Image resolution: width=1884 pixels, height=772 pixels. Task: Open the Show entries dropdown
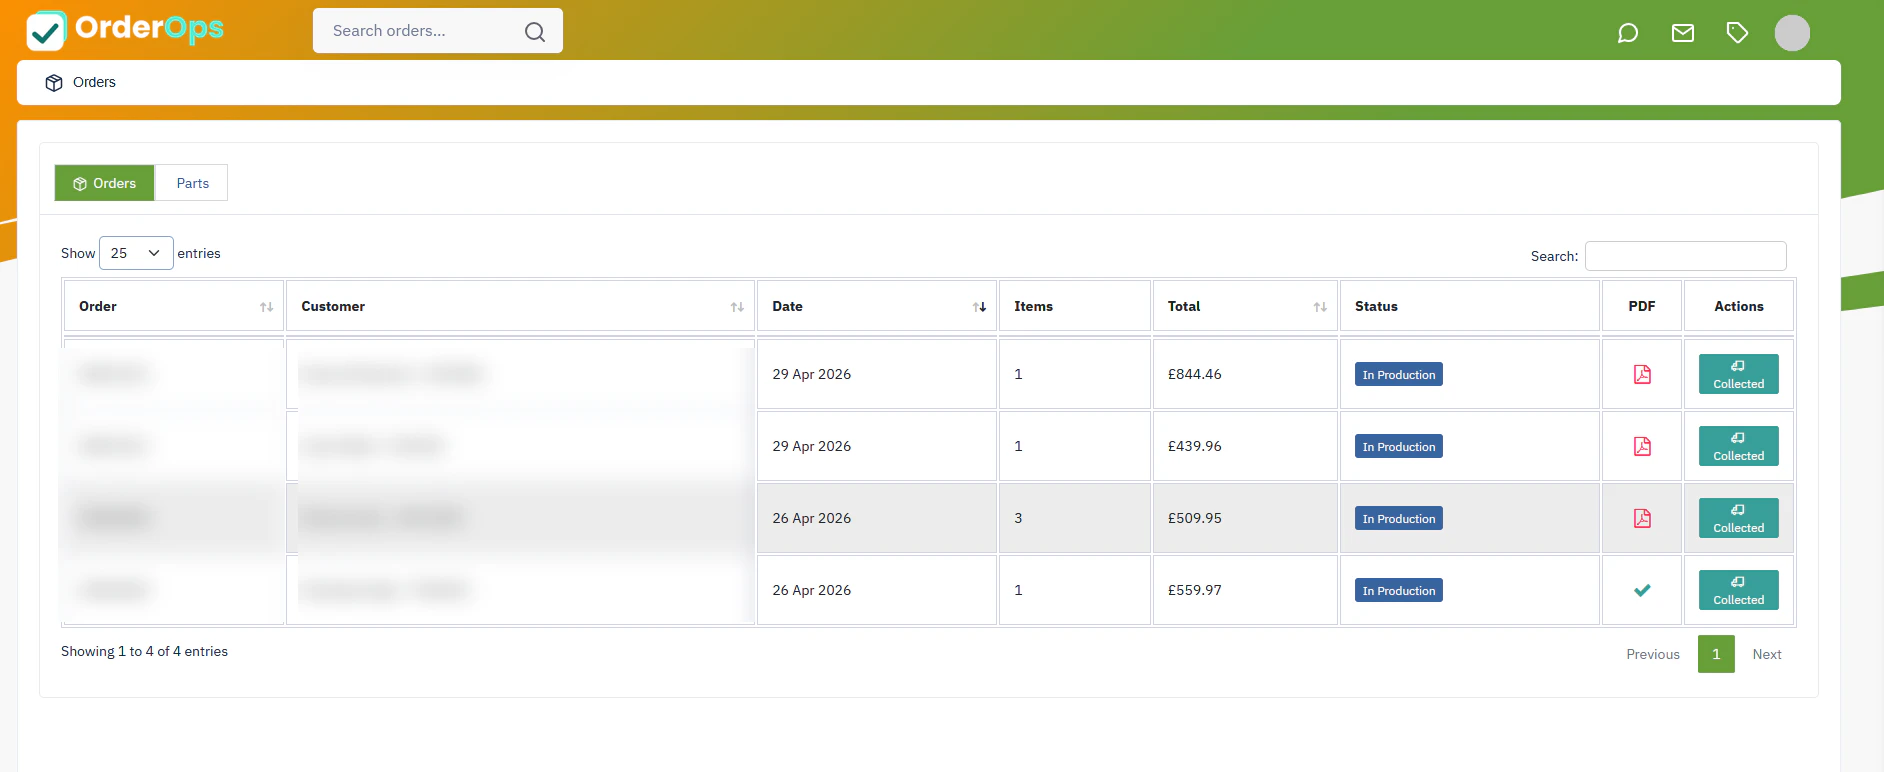click(136, 253)
